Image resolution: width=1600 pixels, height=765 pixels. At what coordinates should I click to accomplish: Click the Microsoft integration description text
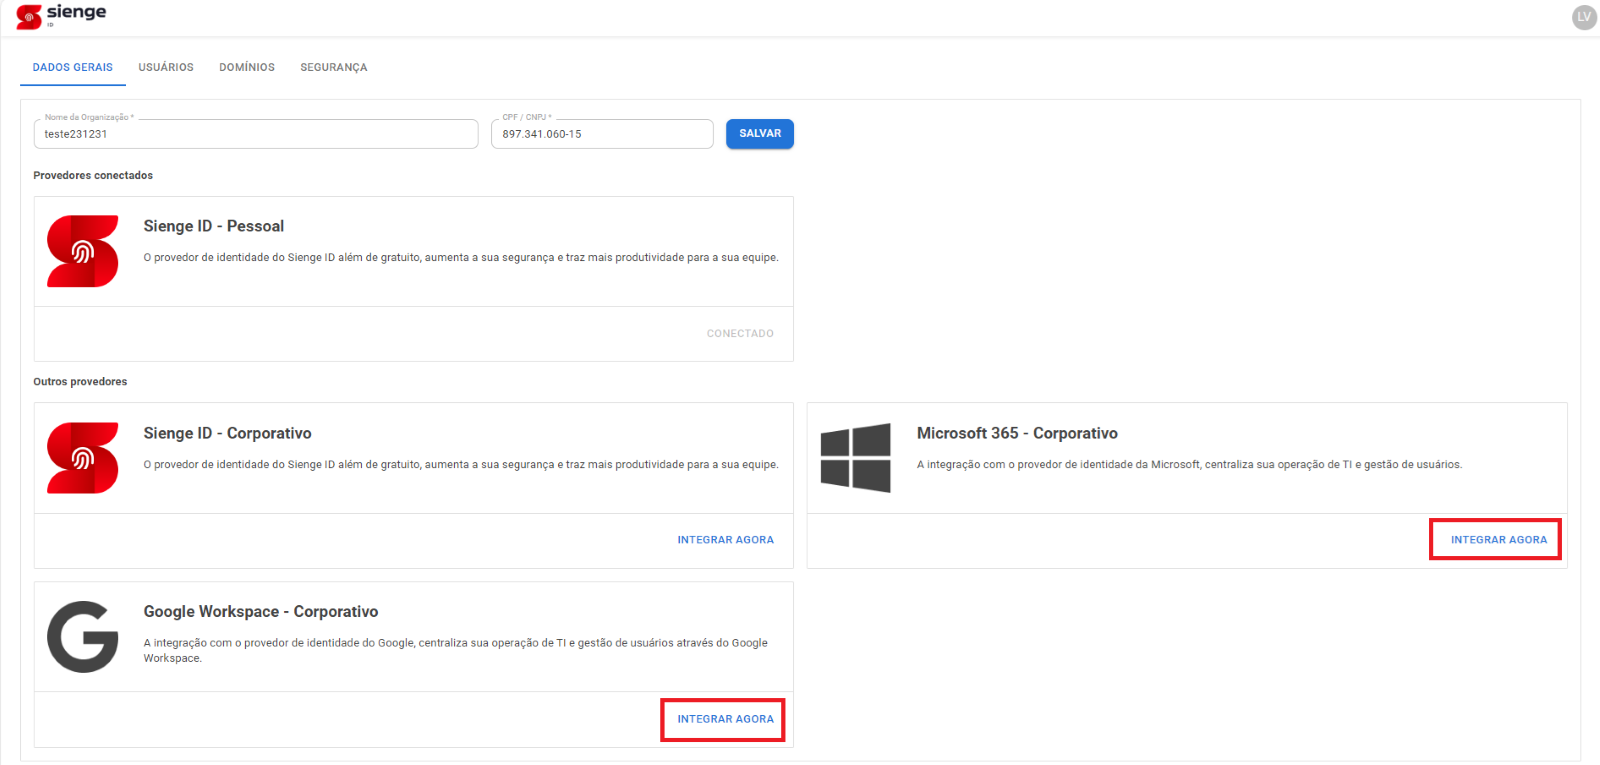click(1189, 464)
